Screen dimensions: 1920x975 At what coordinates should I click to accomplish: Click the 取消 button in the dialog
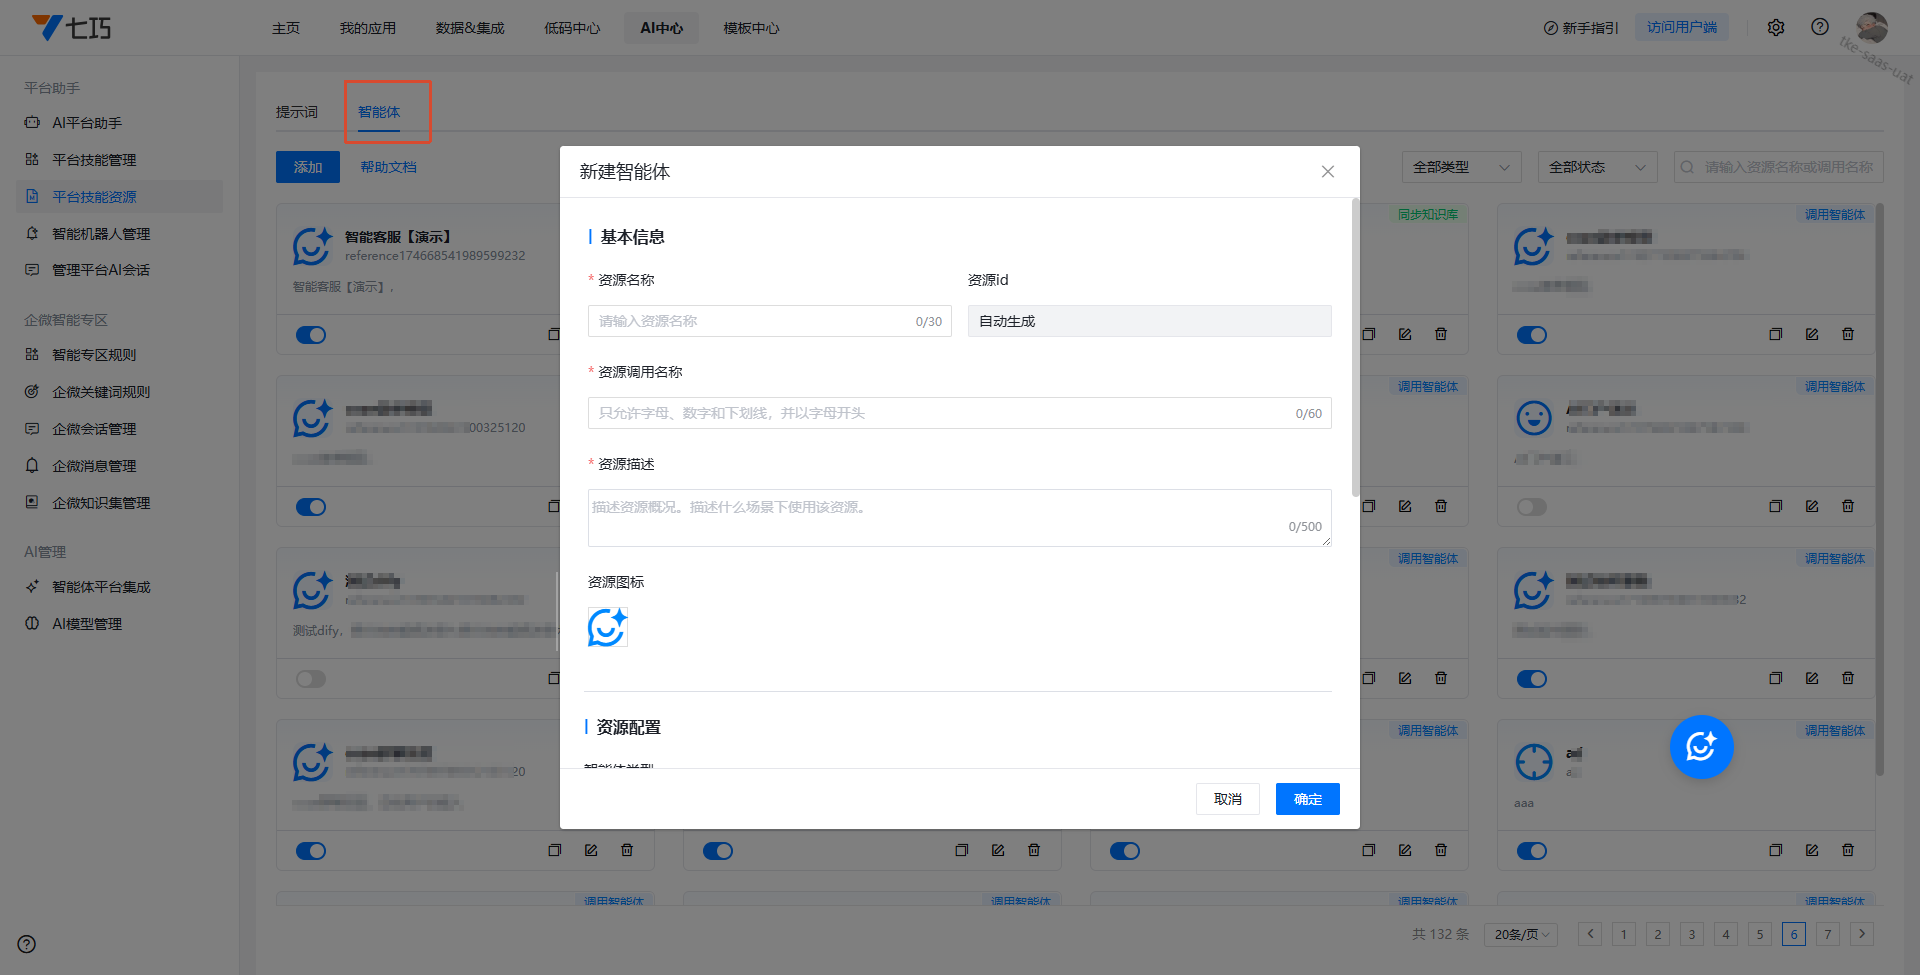pyautogui.click(x=1228, y=799)
